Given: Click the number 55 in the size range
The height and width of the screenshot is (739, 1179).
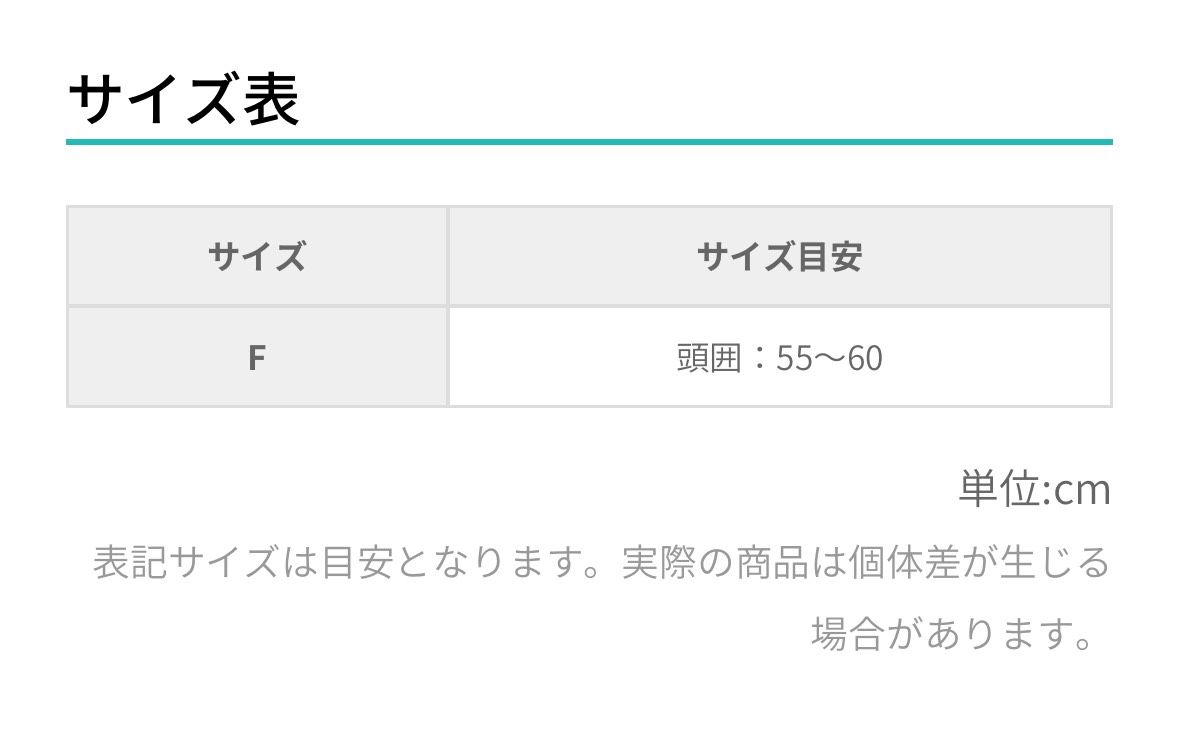Looking at the screenshot, I should tap(795, 358).
